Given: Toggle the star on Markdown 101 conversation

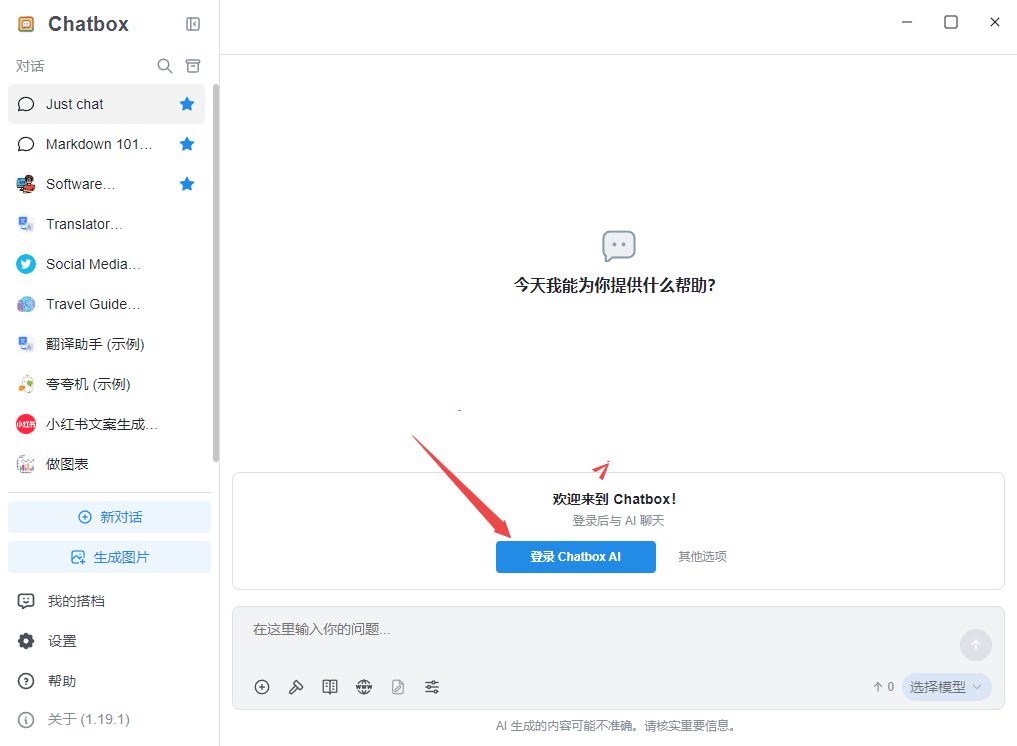Looking at the screenshot, I should 187,144.
